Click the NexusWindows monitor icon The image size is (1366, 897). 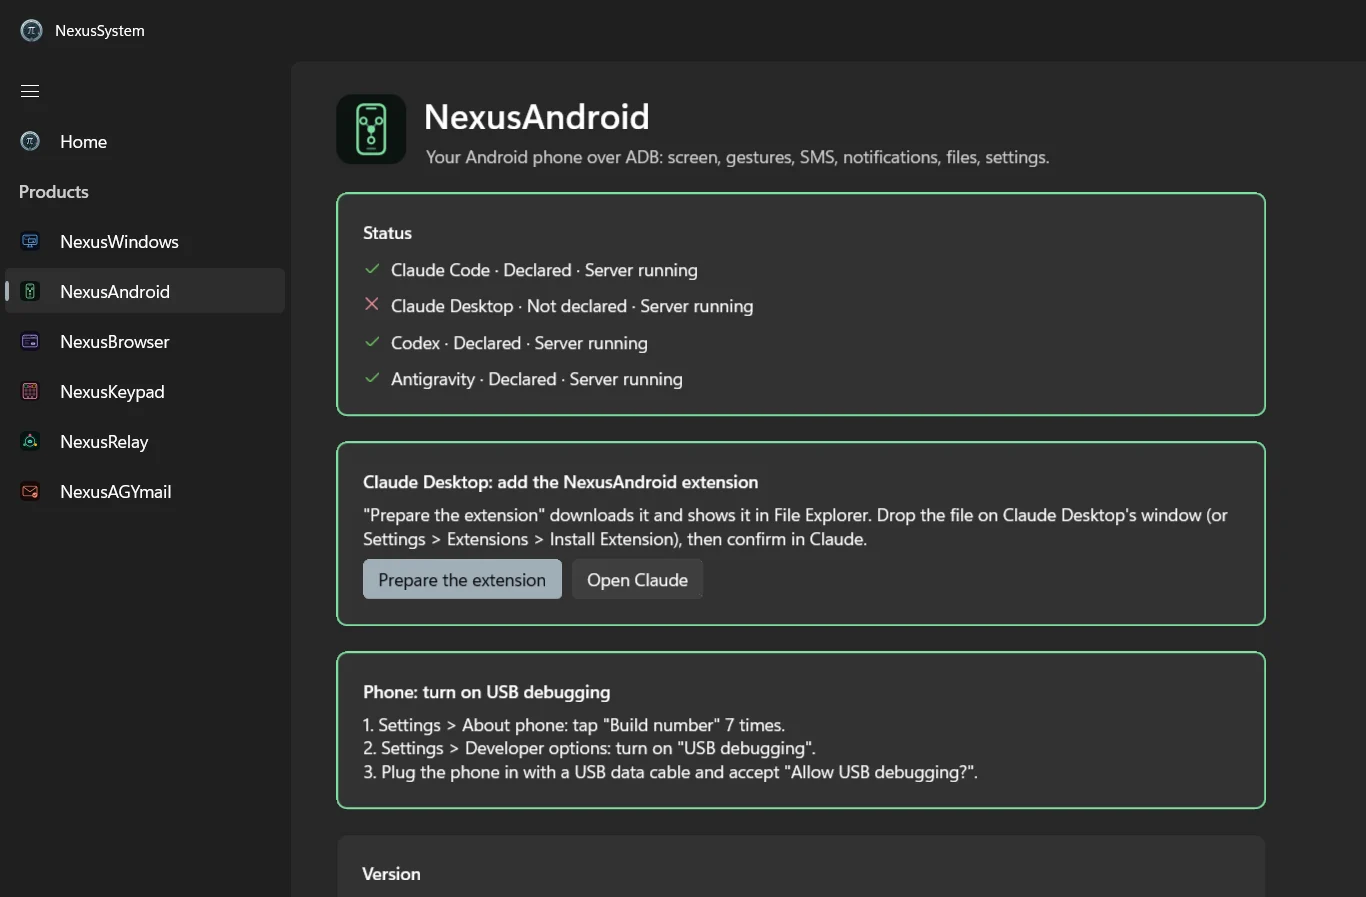[x=30, y=241]
